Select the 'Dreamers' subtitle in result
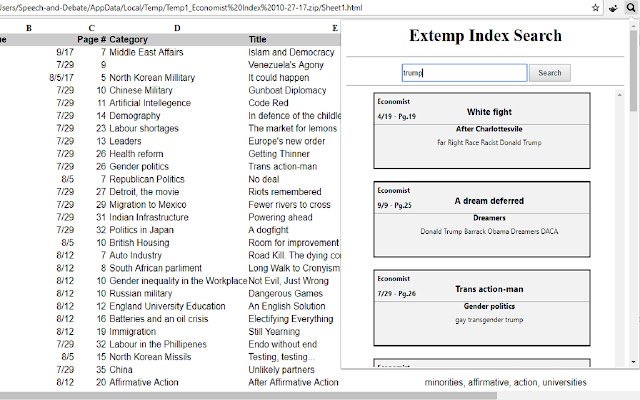Viewport: 640px width, 400px height. coord(489,218)
